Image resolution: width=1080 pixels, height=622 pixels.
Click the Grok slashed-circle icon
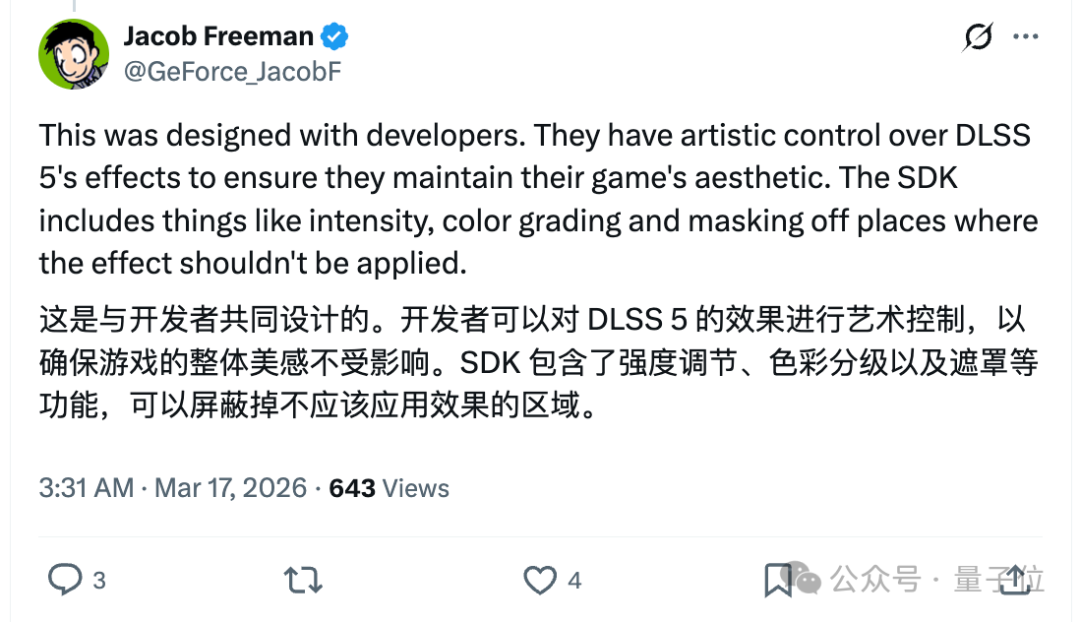pos(977,38)
